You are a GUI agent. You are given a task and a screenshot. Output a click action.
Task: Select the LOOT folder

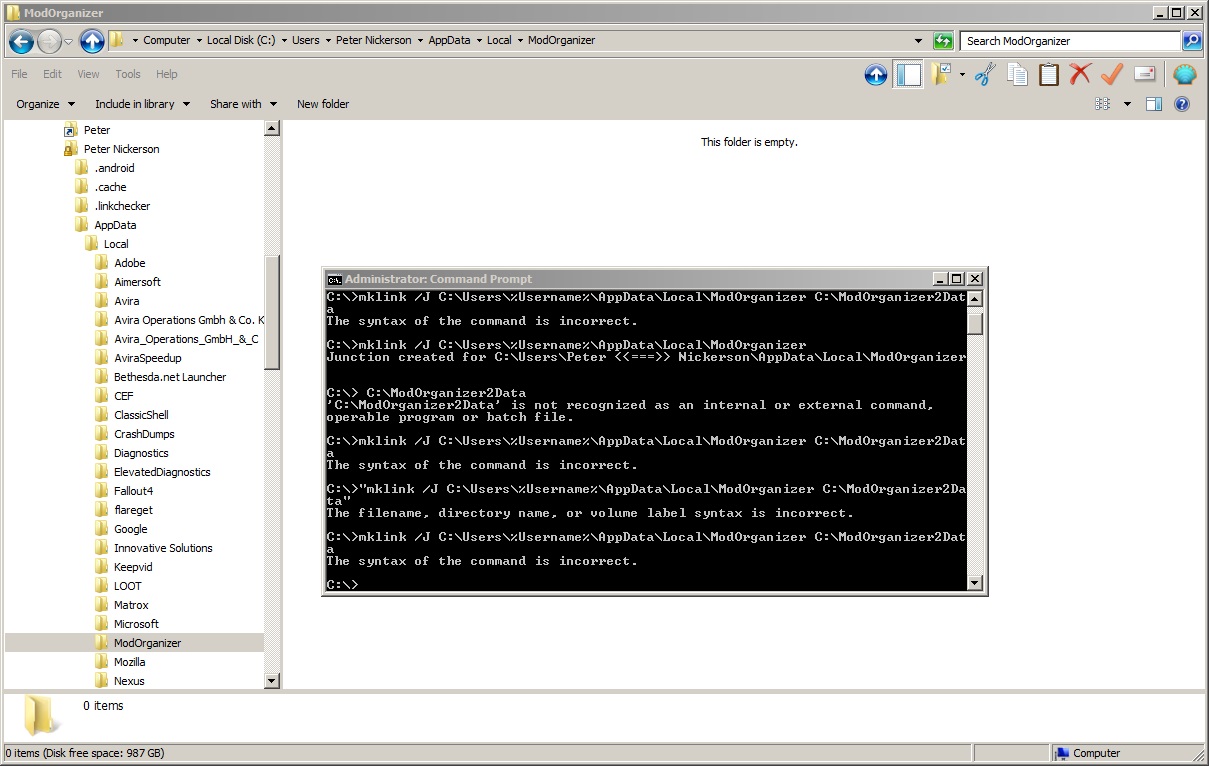127,586
